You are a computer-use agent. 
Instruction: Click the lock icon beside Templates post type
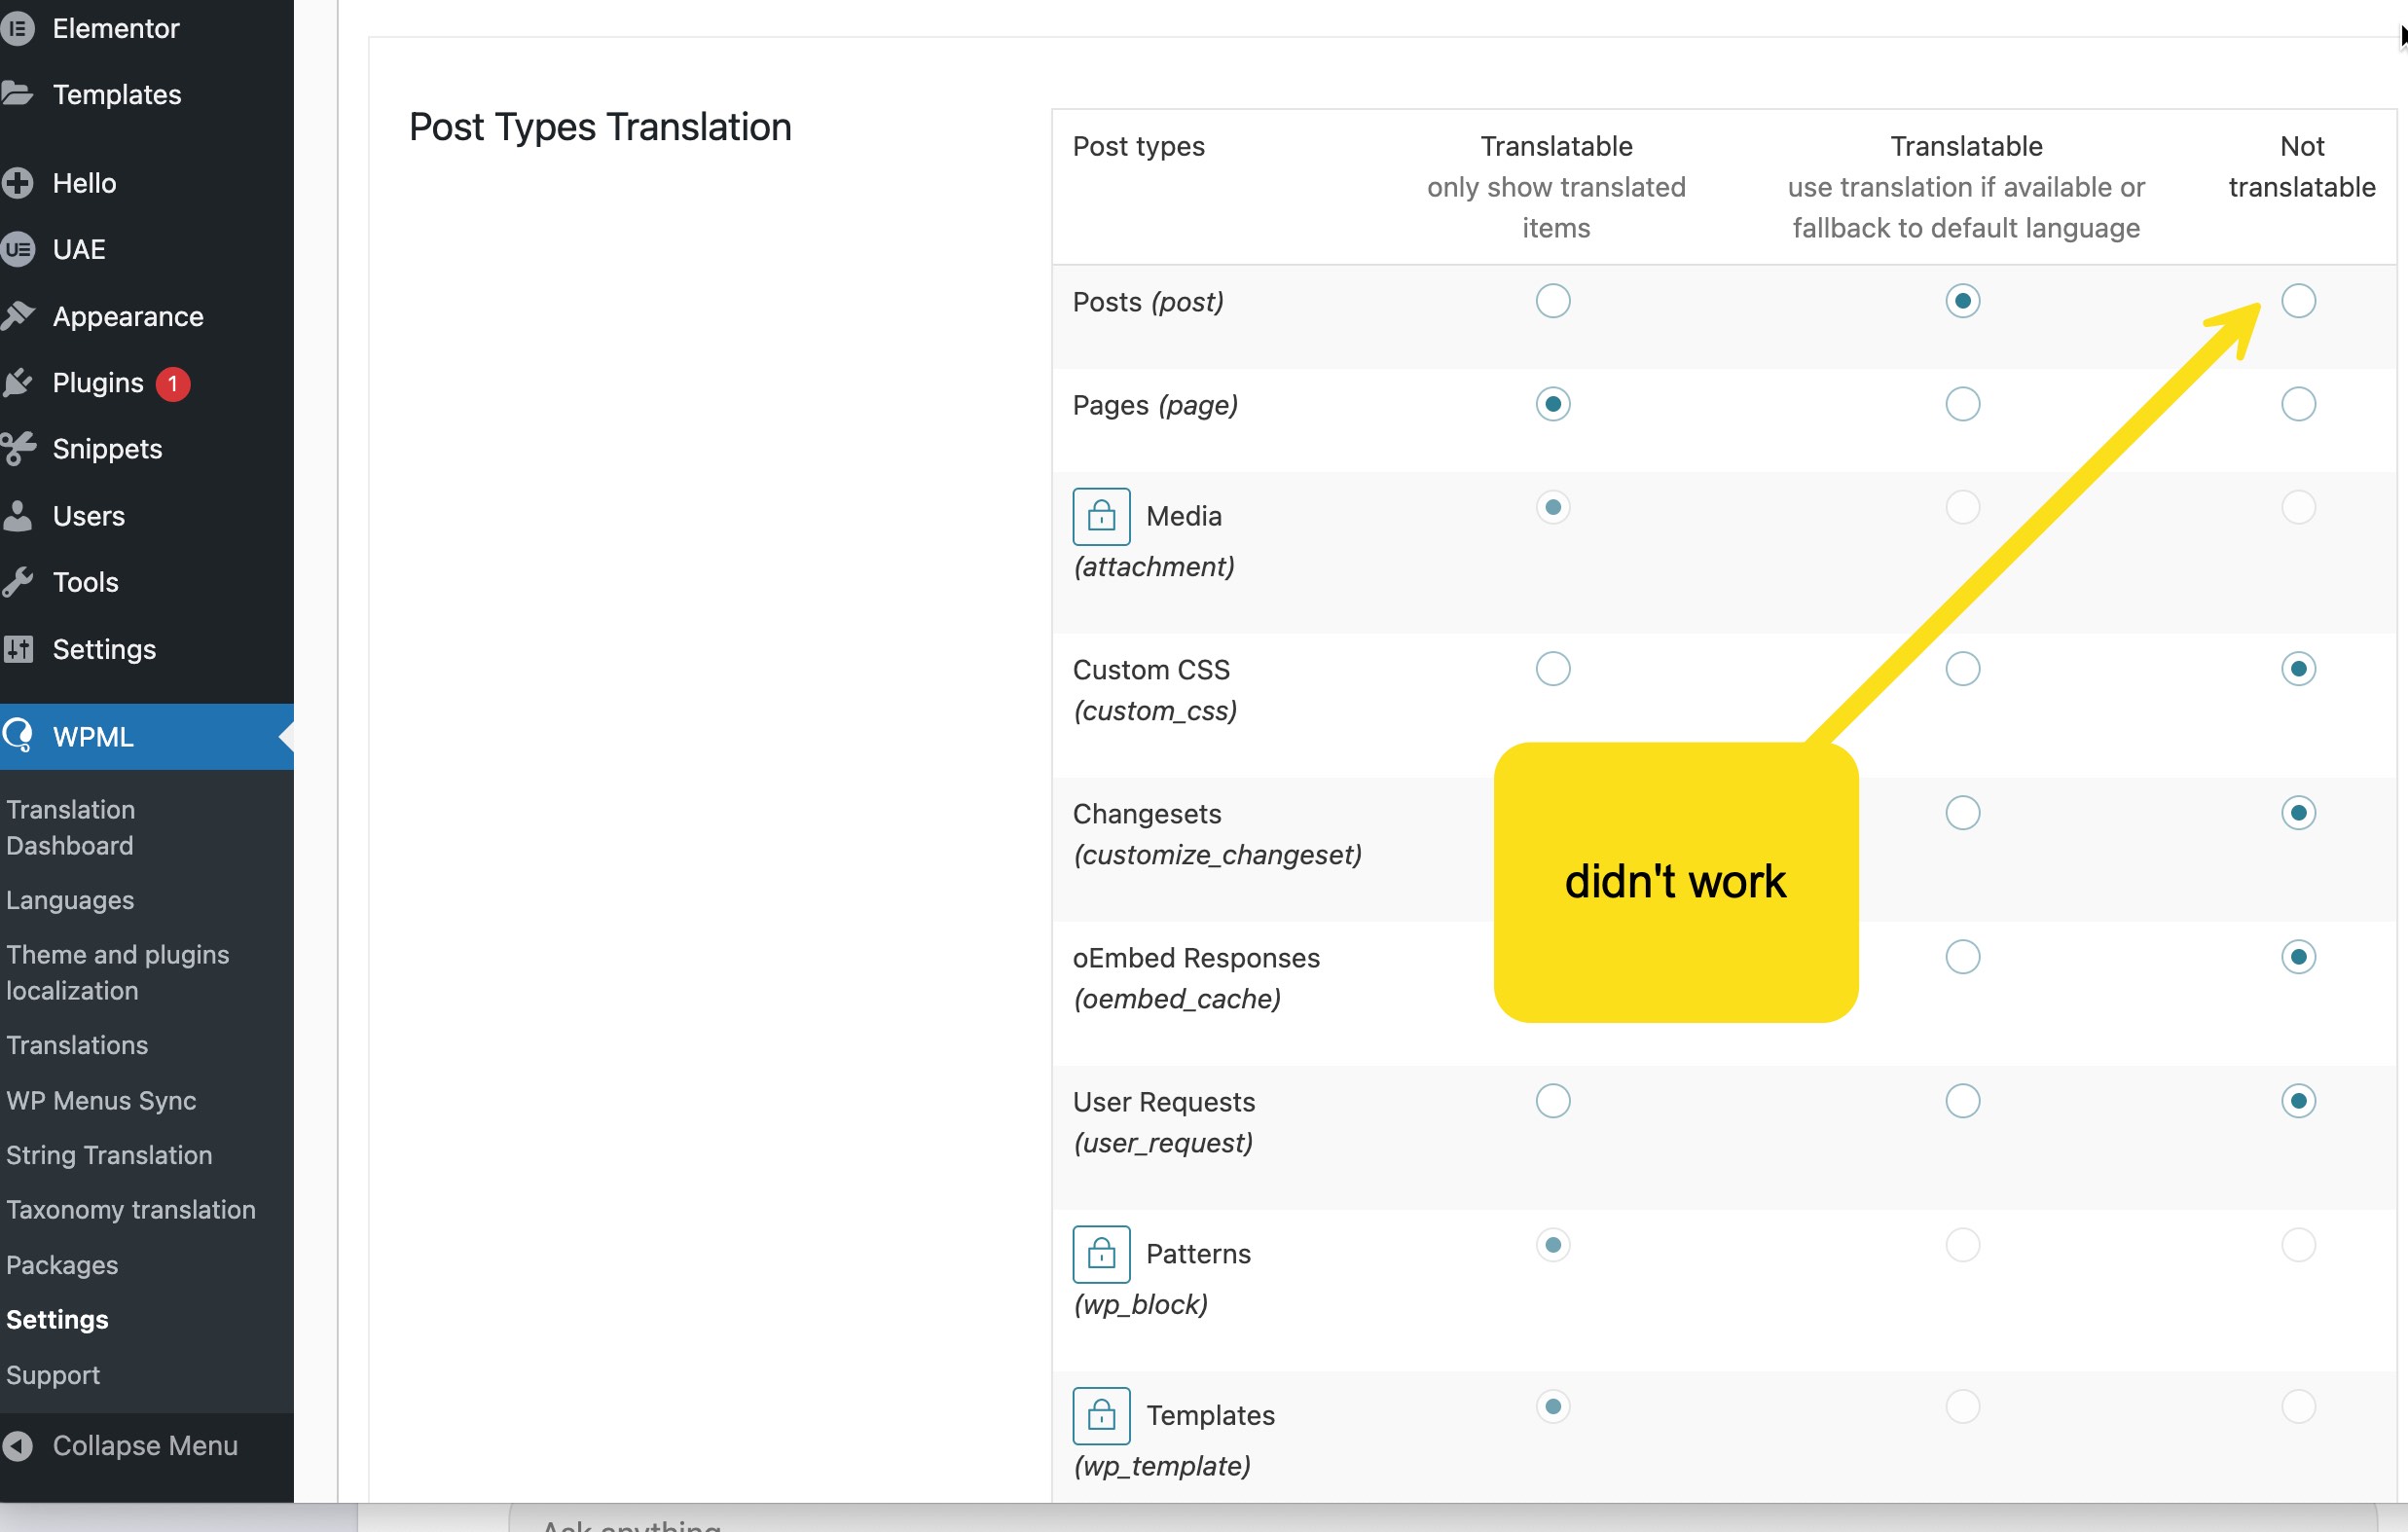[1101, 1415]
